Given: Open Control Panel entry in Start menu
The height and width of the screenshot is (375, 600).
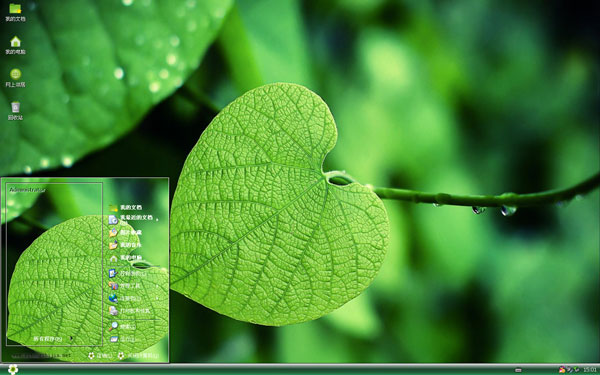Looking at the screenshot, I should tap(128, 273).
